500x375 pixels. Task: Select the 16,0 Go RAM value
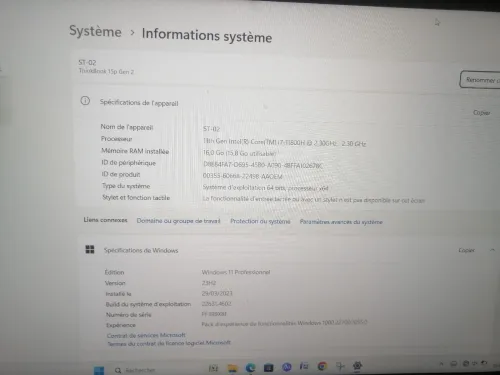pyautogui.click(x=239, y=153)
